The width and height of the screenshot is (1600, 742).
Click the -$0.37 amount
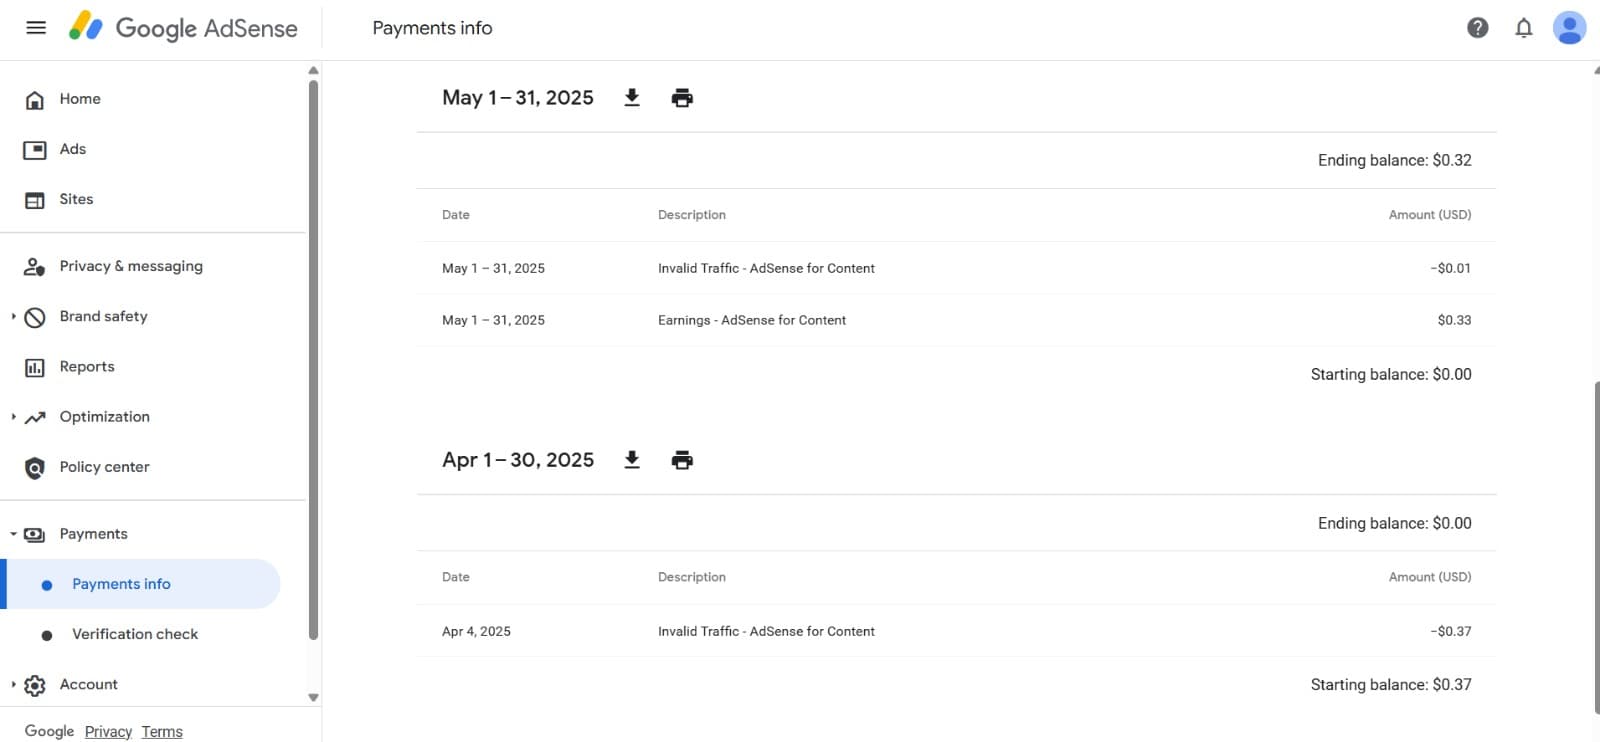tap(1451, 631)
